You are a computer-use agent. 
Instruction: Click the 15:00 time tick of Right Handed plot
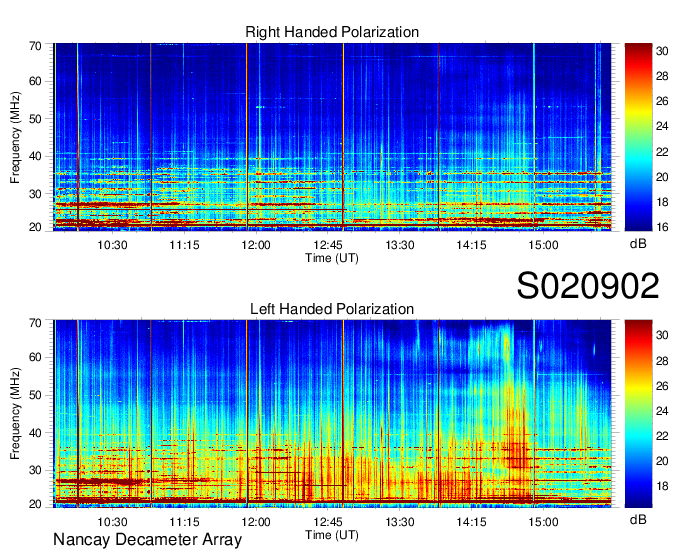click(543, 245)
